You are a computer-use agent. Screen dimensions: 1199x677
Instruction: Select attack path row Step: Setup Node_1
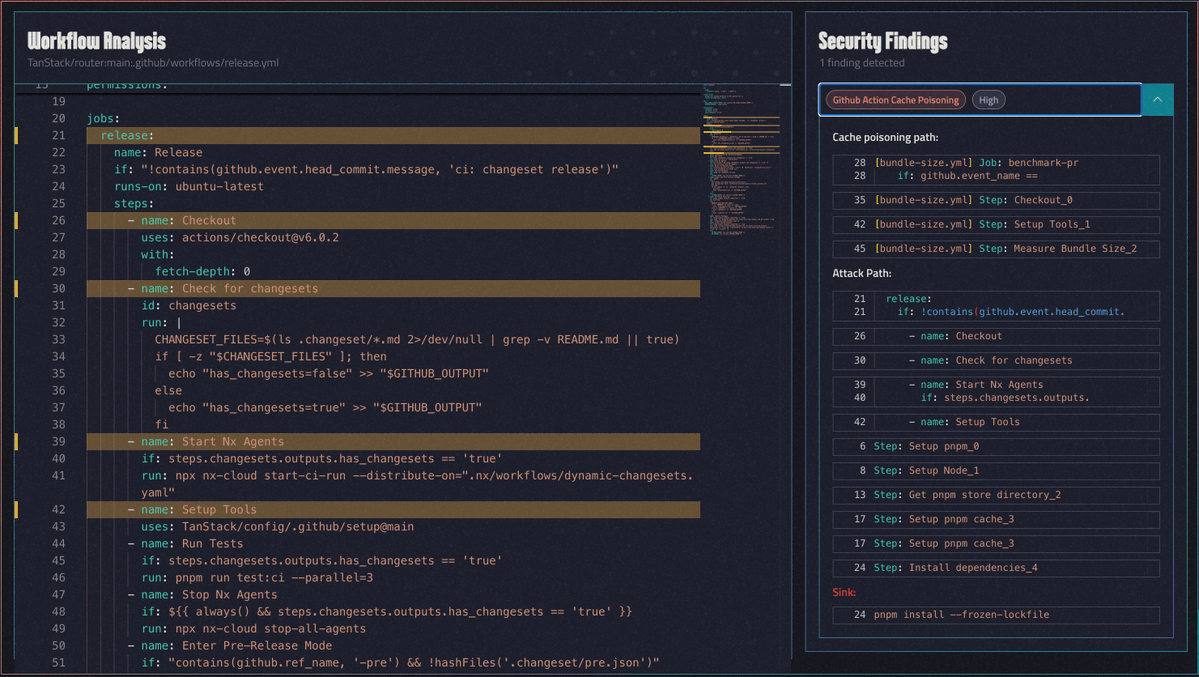coord(996,471)
